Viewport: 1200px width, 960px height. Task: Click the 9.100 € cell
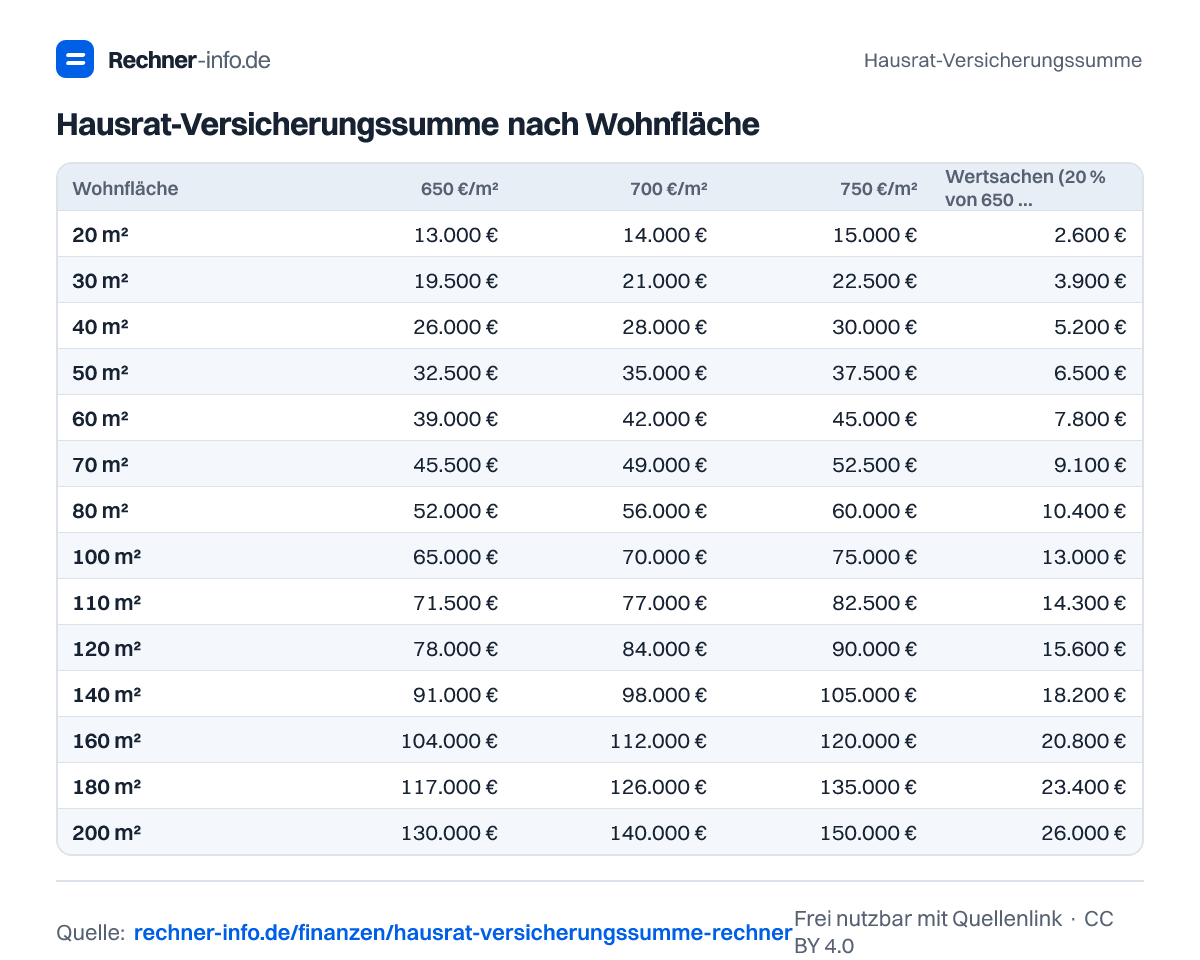click(x=1089, y=465)
